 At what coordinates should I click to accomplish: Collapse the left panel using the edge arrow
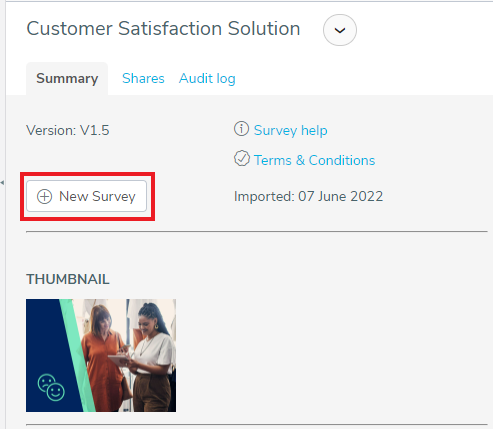tap(2, 183)
